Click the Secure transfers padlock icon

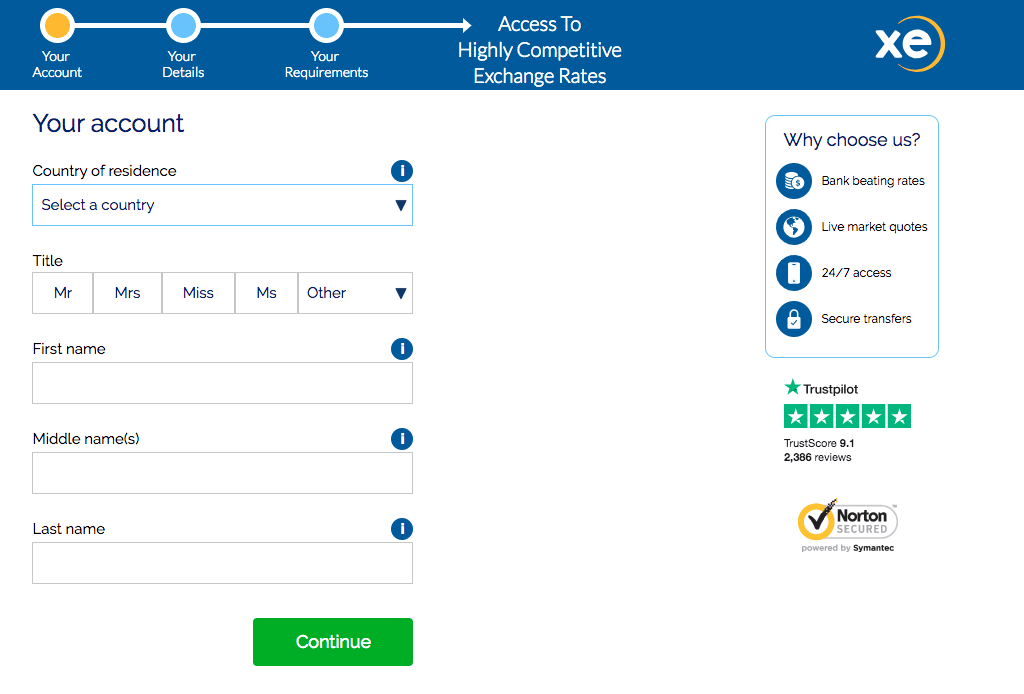click(793, 319)
